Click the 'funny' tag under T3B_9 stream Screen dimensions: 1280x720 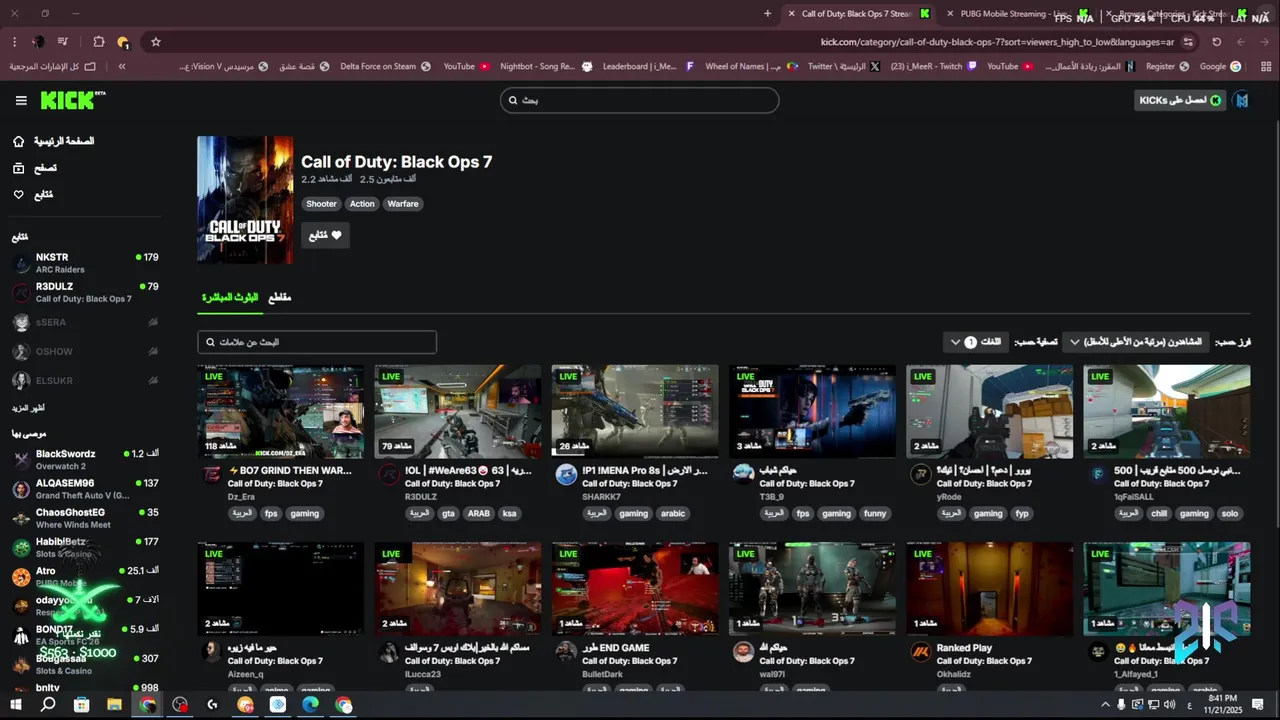point(875,514)
